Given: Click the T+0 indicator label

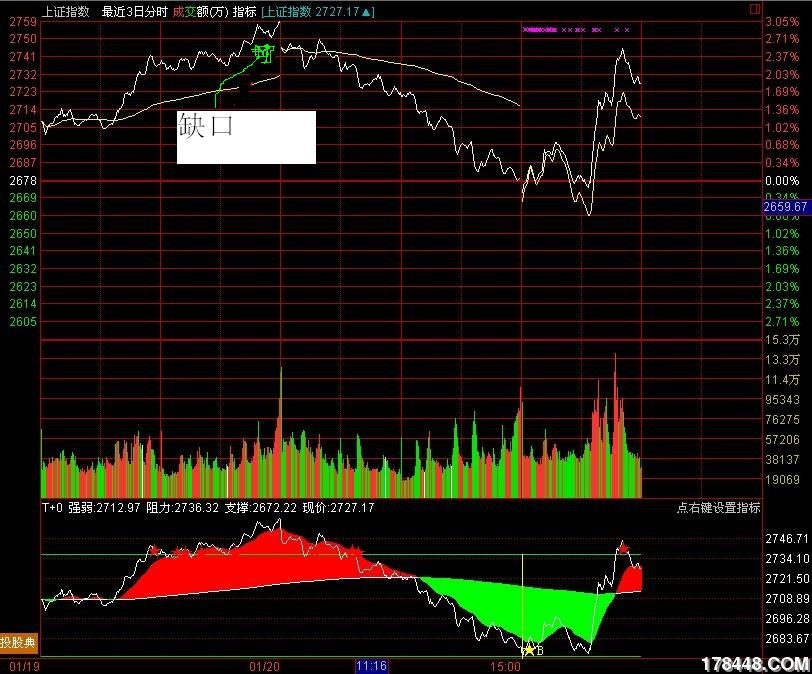Looking at the screenshot, I should [x=52, y=508].
